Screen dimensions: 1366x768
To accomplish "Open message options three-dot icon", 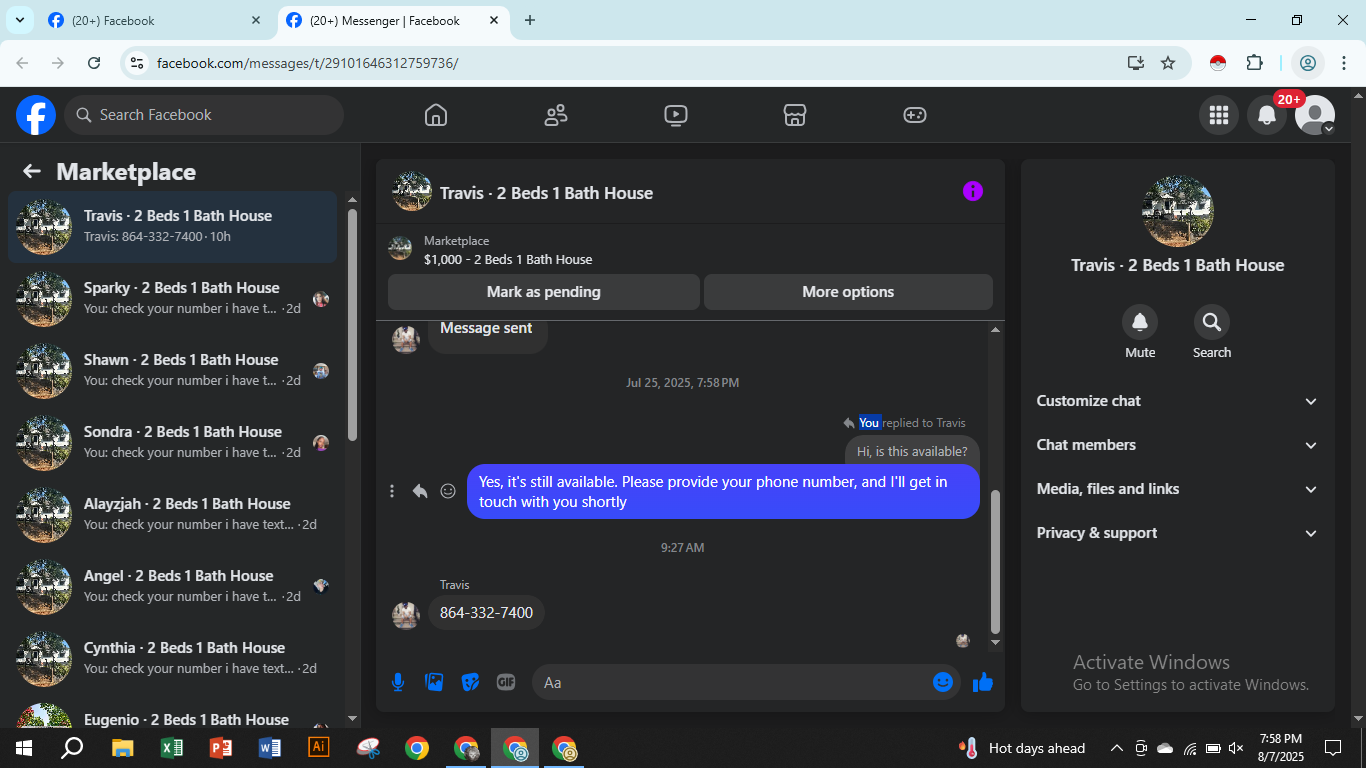I will (392, 491).
